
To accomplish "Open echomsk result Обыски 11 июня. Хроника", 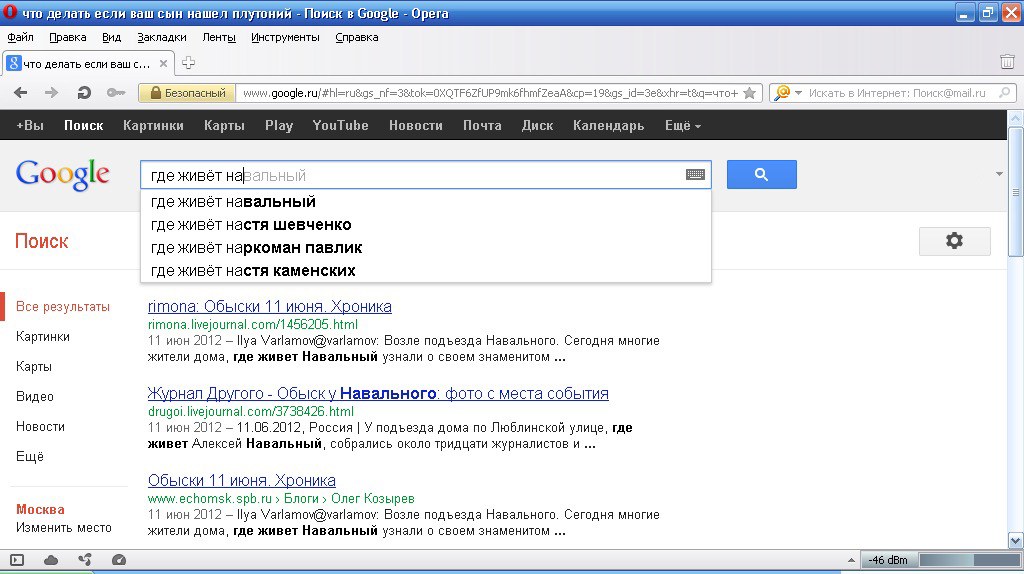I will 242,480.
